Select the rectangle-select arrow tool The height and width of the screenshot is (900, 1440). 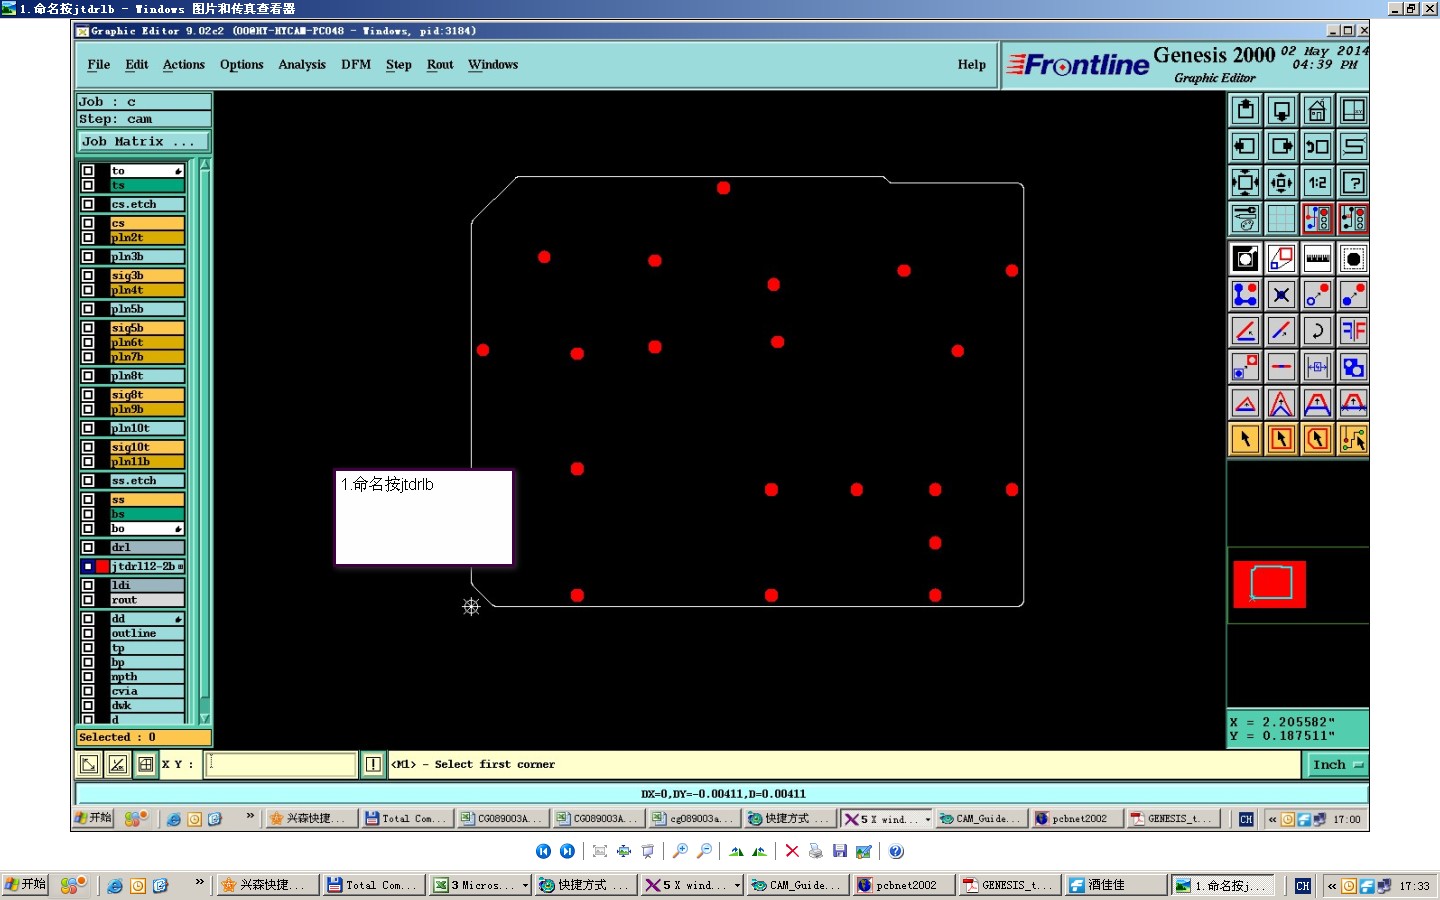1281,439
